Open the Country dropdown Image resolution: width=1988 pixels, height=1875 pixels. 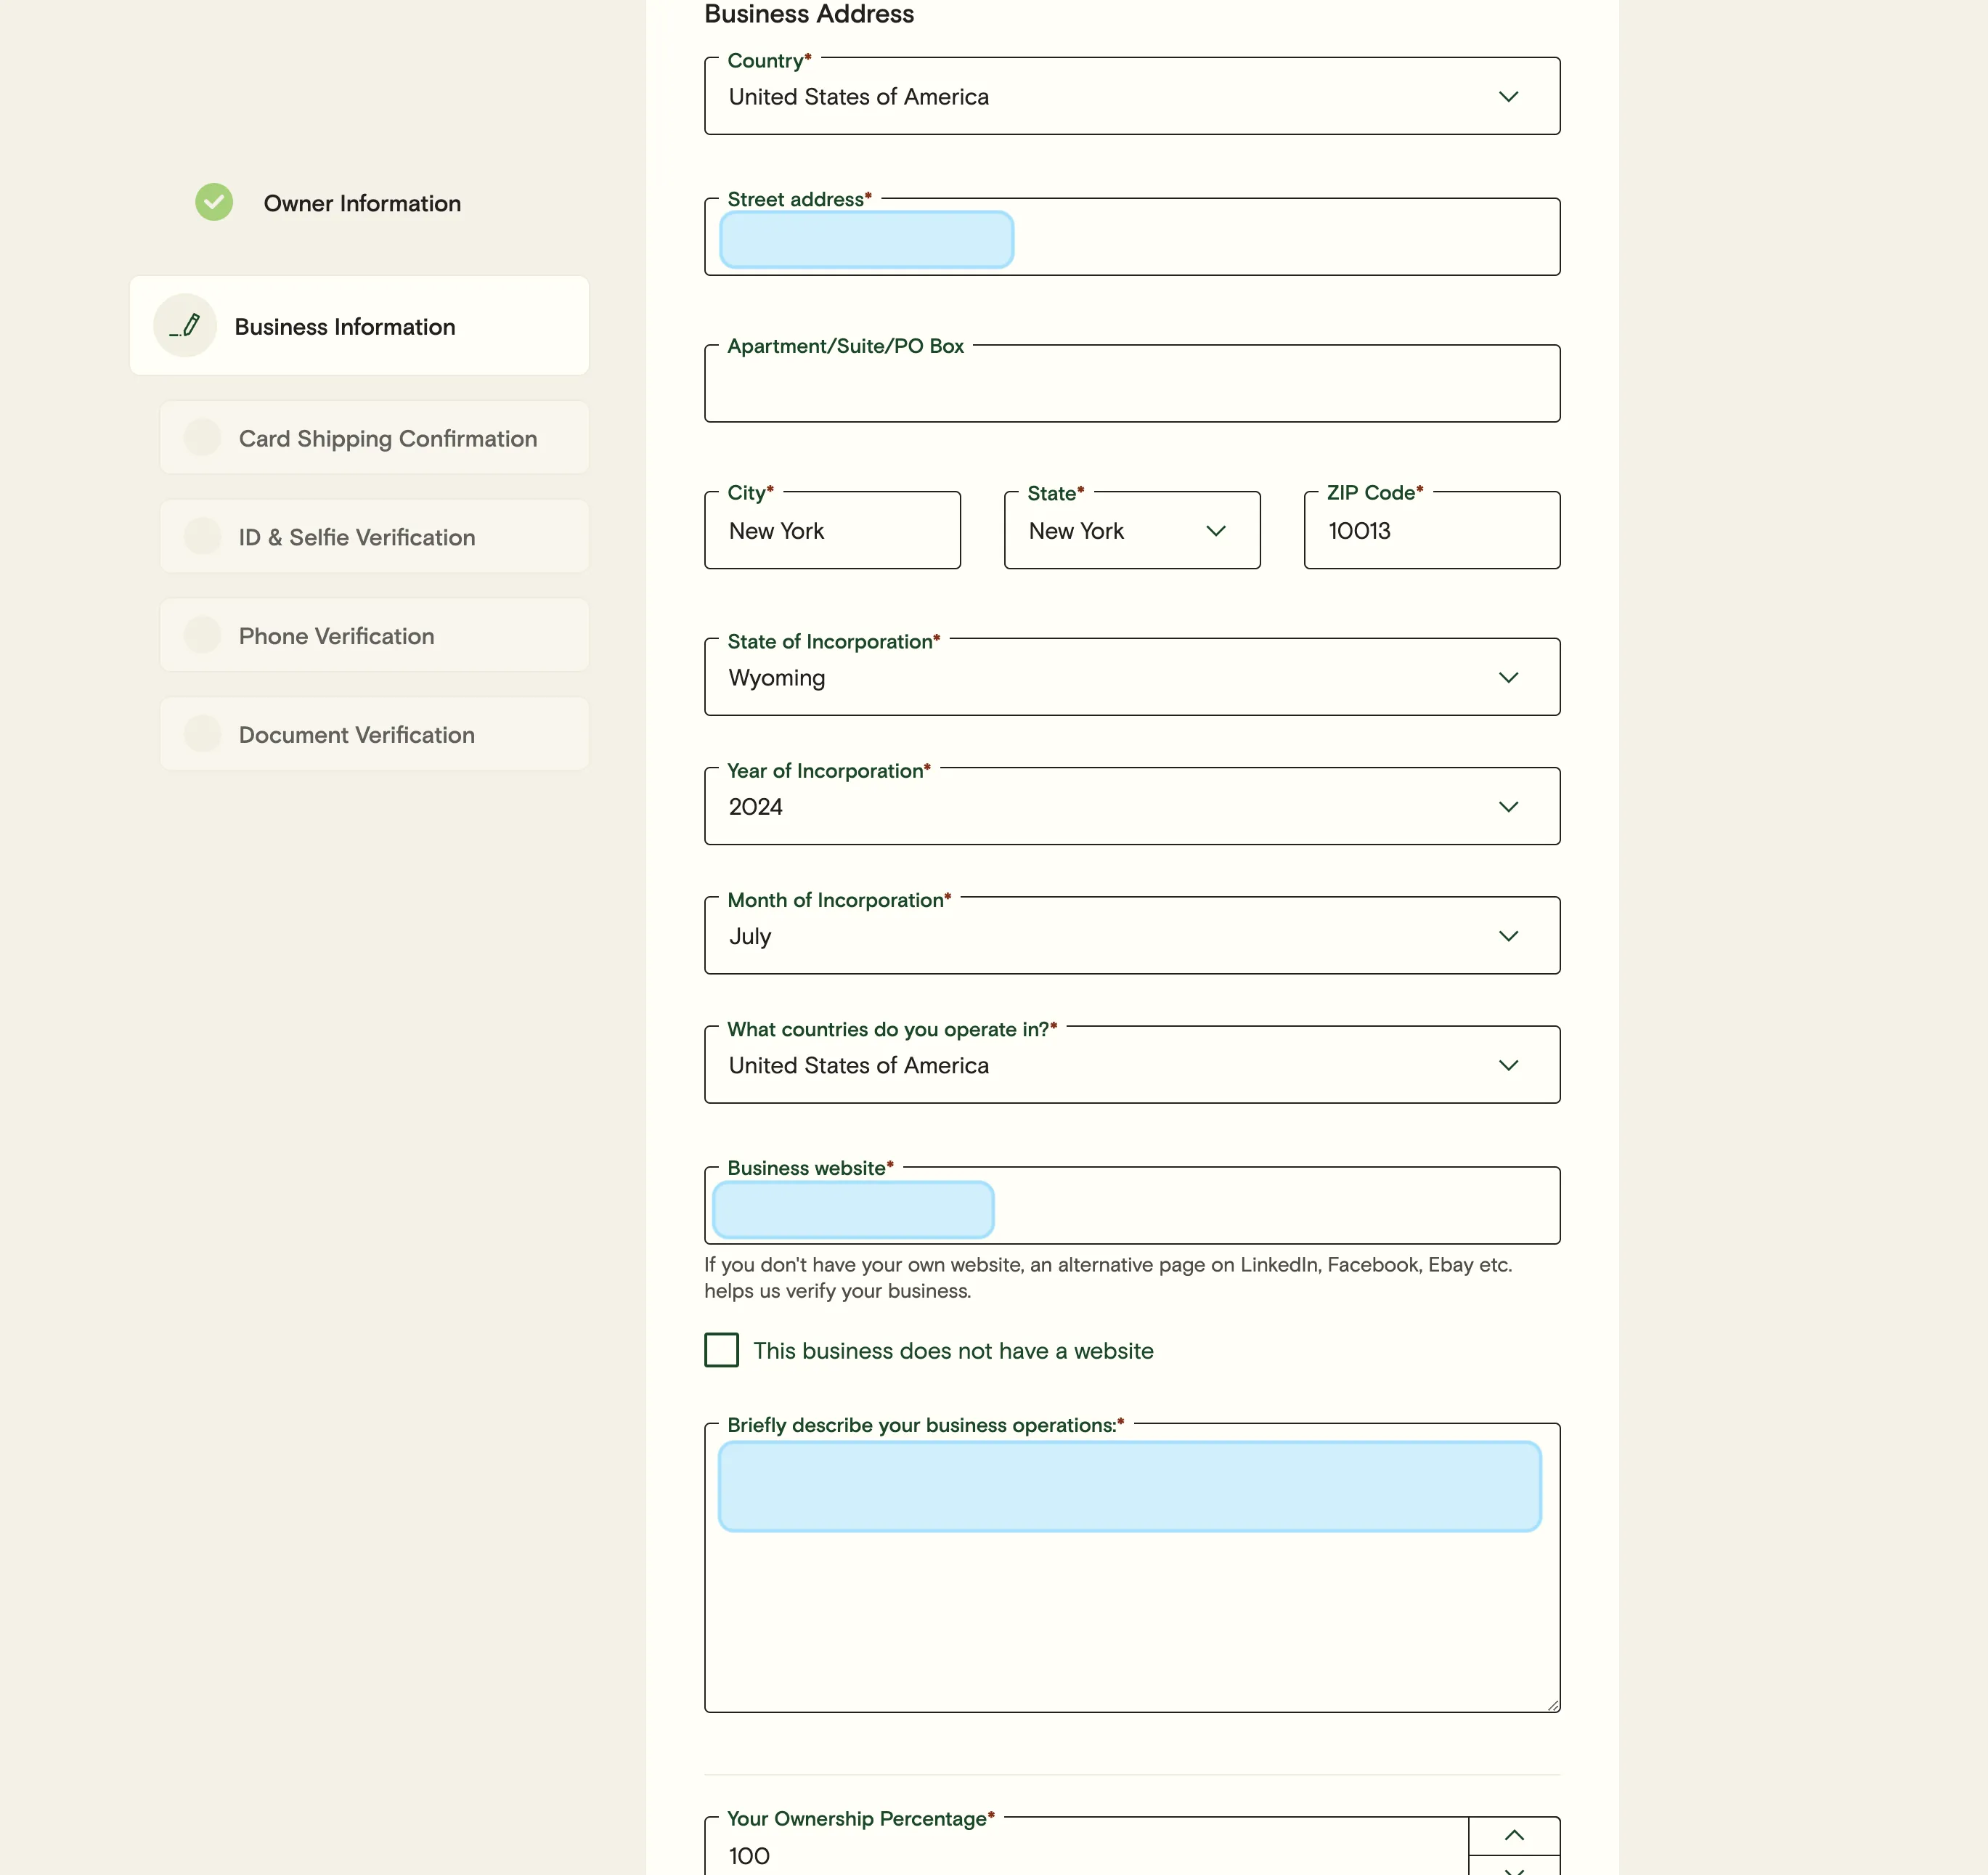pyautogui.click(x=1510, y=96)
